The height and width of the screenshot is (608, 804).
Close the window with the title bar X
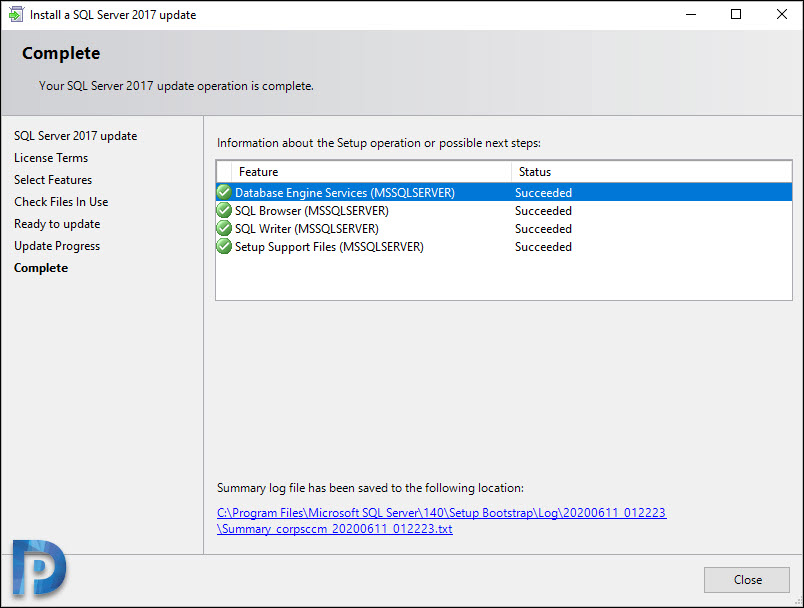coord(781,14)
